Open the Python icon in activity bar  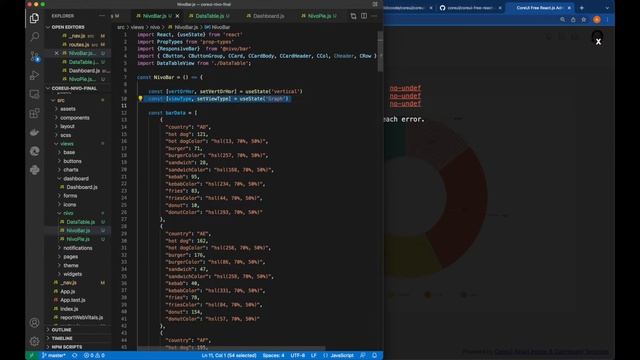coord(35,170)
